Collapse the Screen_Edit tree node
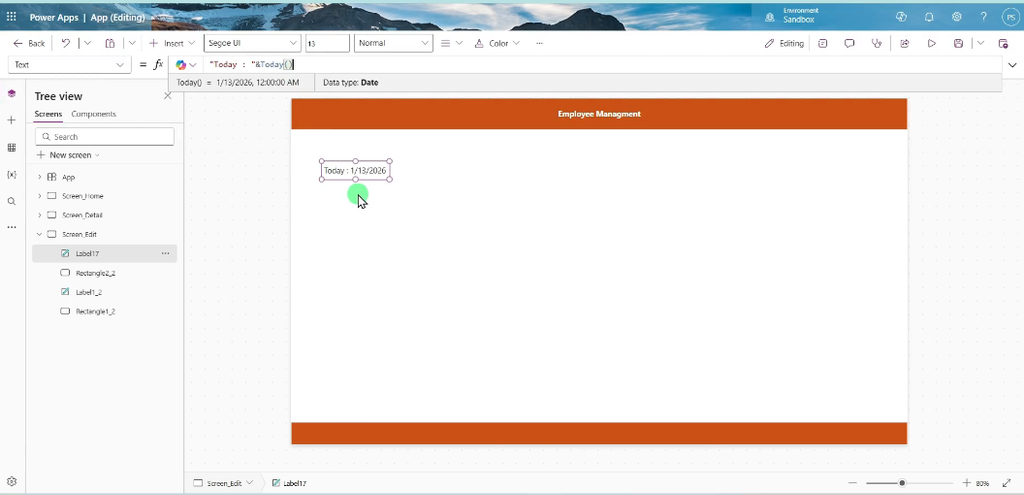The height and width of the screenshot is (495, 1024). [x=39, y=234]
